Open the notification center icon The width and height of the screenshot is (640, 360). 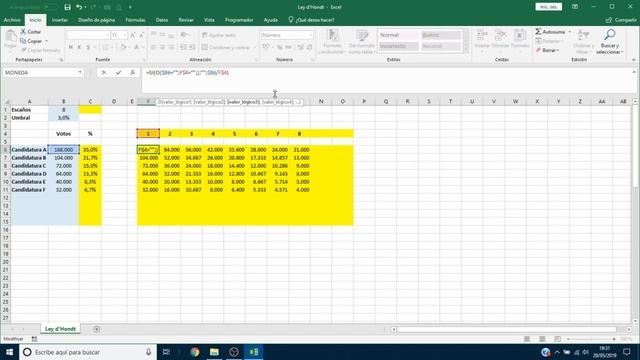pos(627,352)
